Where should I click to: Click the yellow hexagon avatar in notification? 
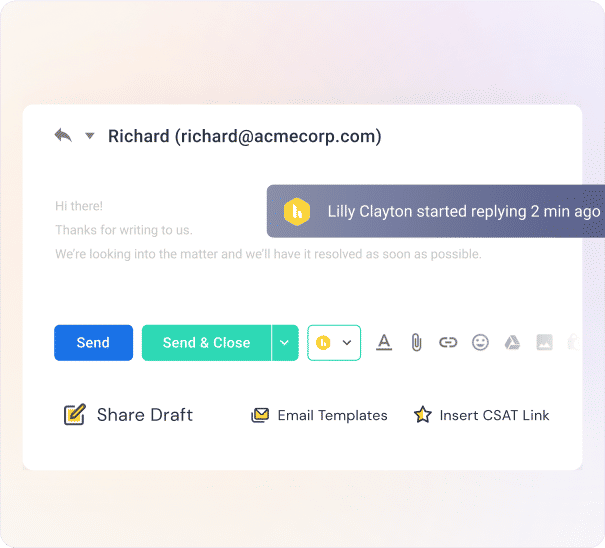pyautogui.click(x=297, y=211)
